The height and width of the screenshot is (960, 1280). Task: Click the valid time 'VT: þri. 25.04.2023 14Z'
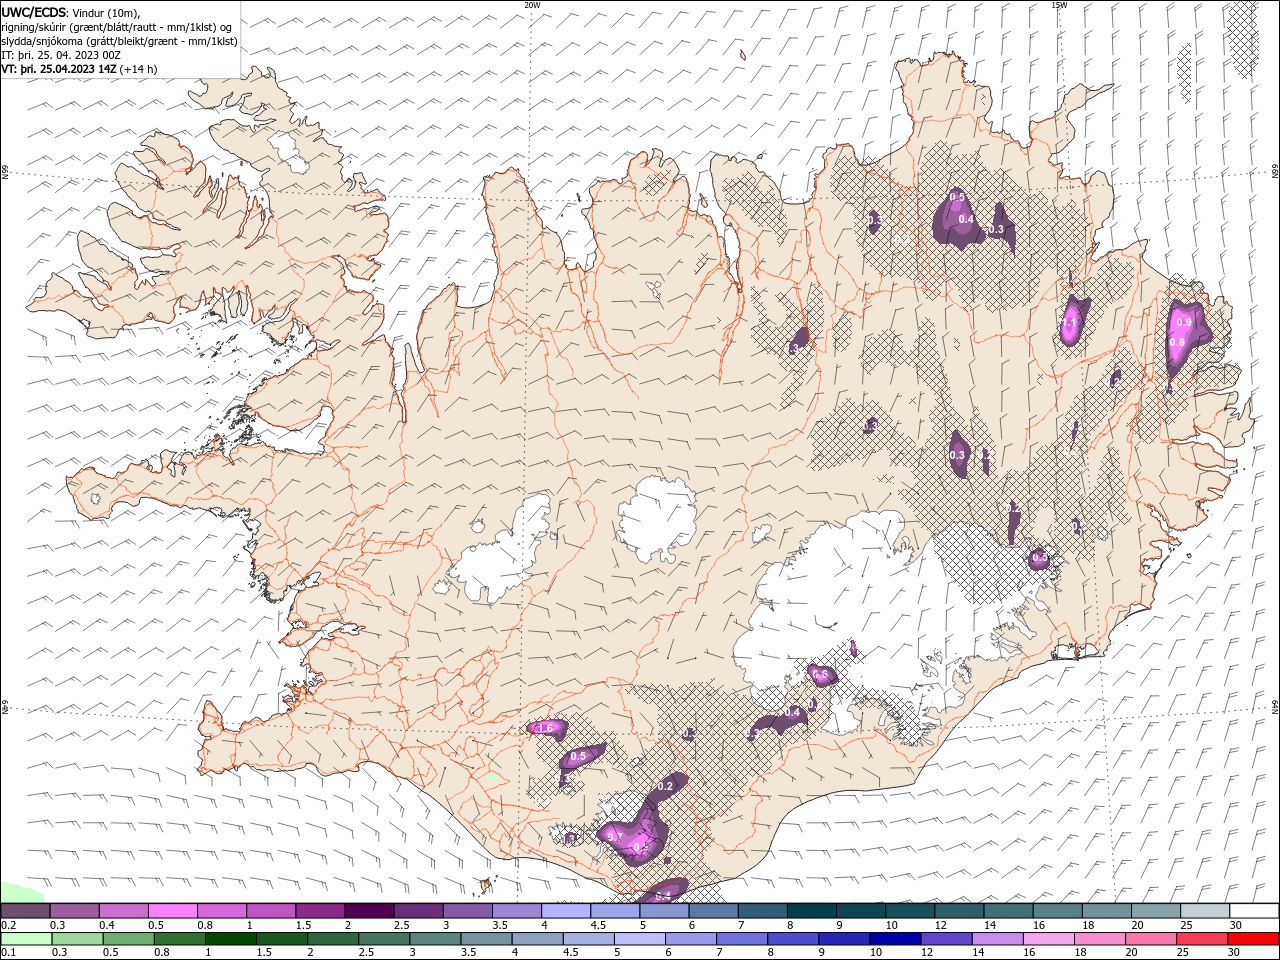coord(59,69)
